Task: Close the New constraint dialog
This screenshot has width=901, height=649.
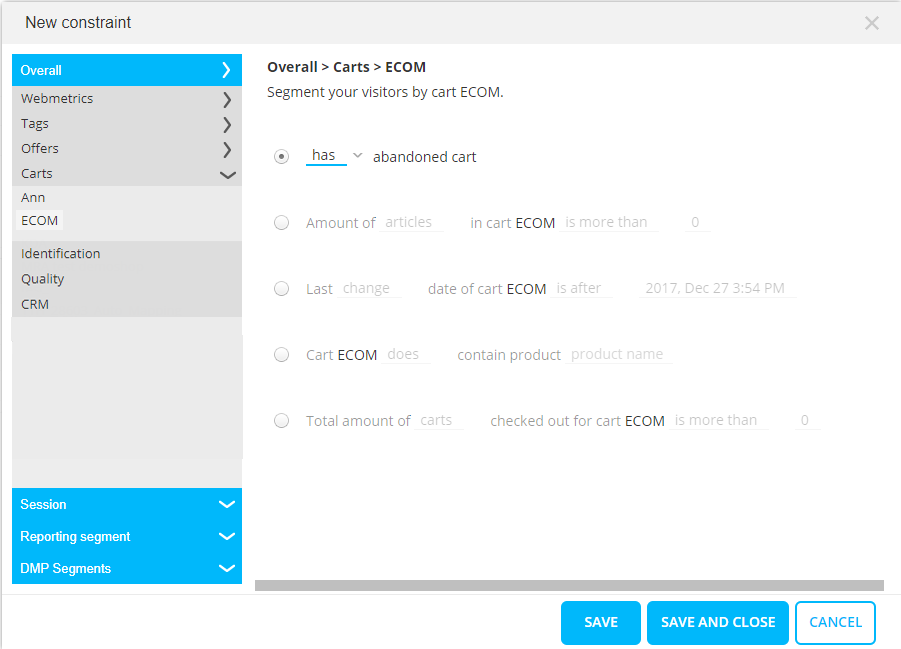Action: (x=871, y=23)
